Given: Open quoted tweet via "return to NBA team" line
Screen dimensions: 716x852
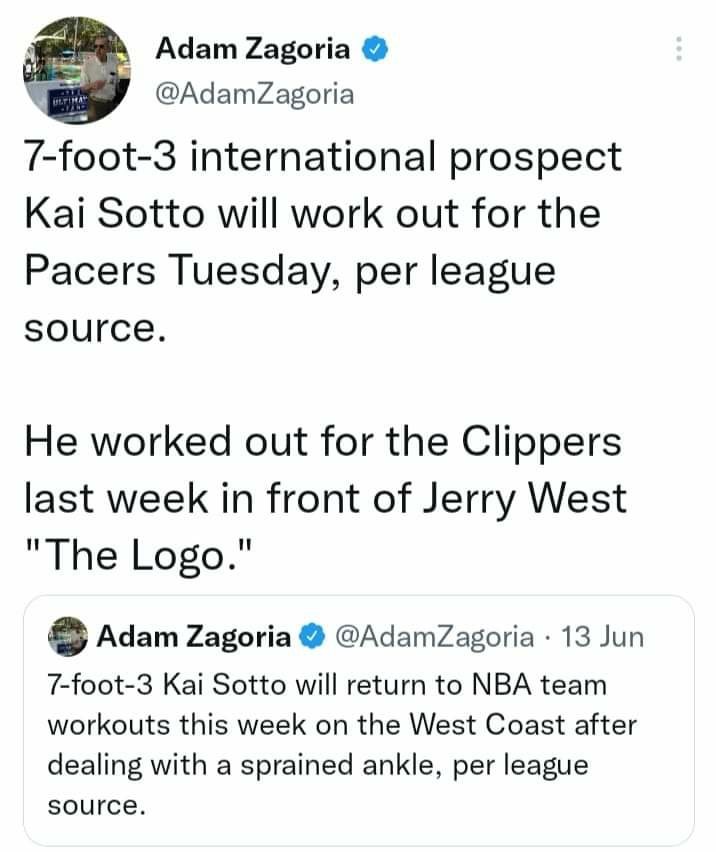Looking at the screenshot, I should [x=327, y=687].
